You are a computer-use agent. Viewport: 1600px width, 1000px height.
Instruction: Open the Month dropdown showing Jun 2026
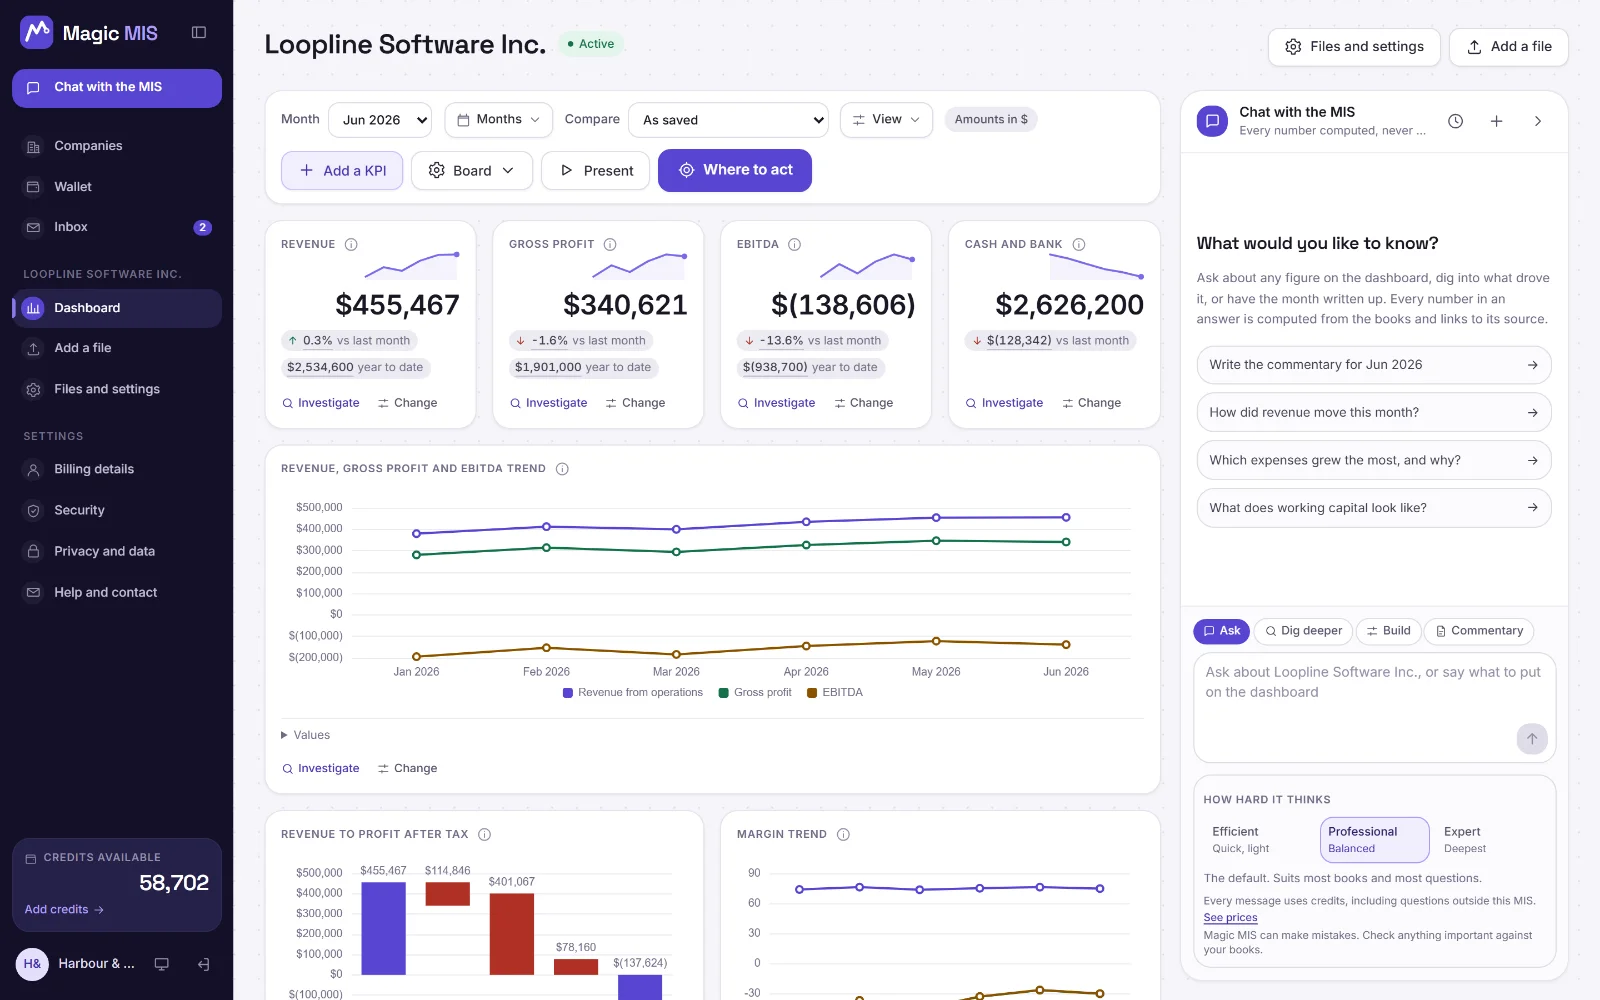tap(380, 120)
